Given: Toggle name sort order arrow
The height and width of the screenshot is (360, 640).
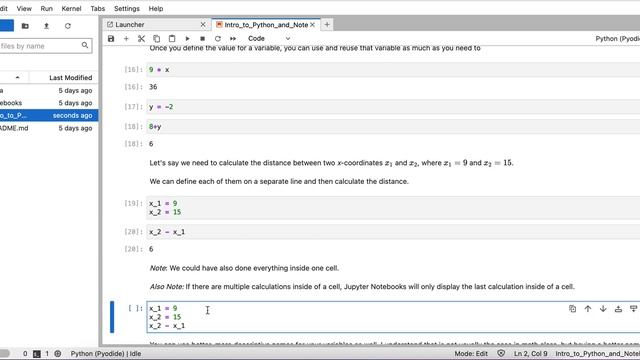Looking at the screenshot, I should (x=17, y=78).
